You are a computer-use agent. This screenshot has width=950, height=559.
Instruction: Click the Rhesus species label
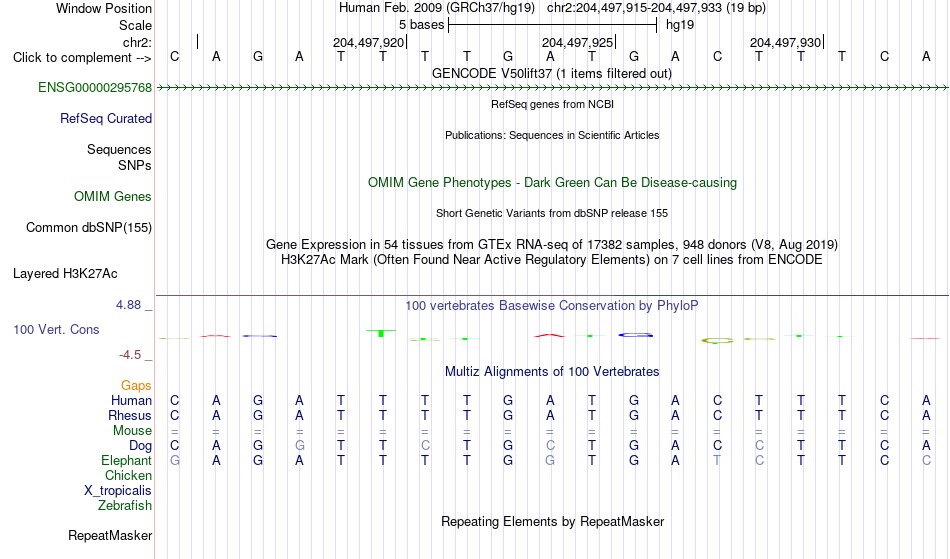click(130, 416)
